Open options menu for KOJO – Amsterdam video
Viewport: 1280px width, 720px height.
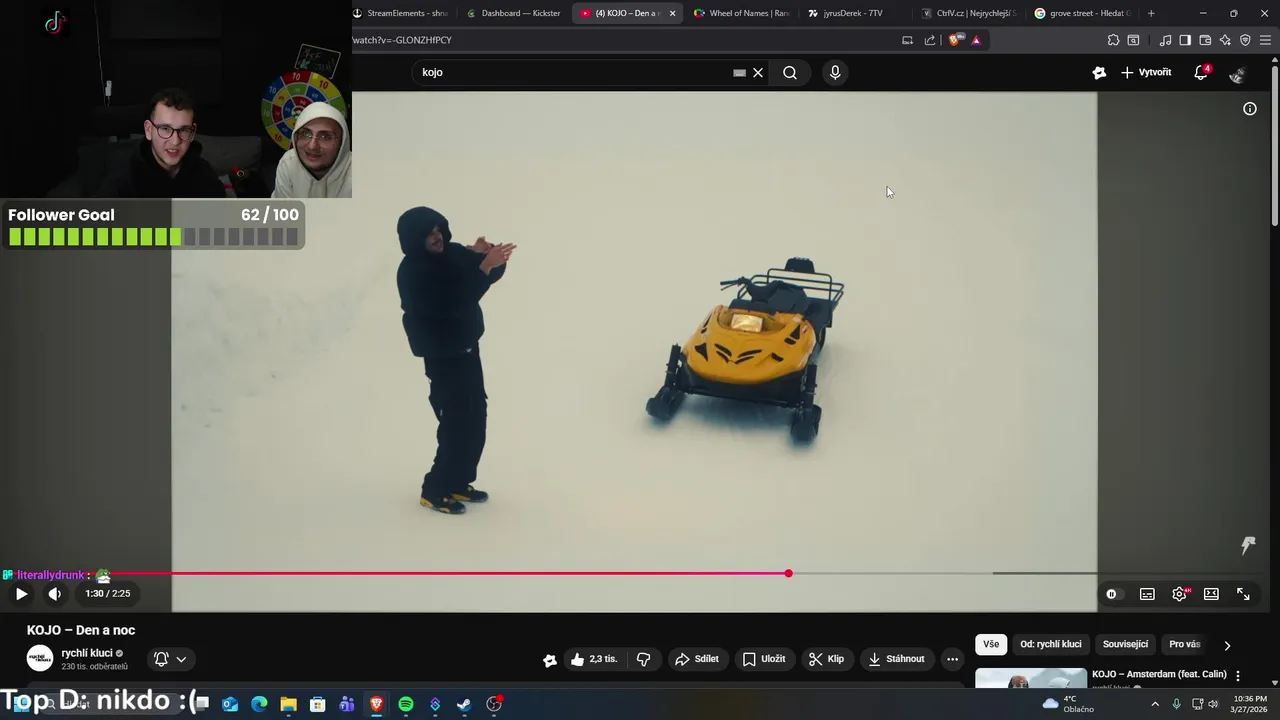tap(1238, 676)
